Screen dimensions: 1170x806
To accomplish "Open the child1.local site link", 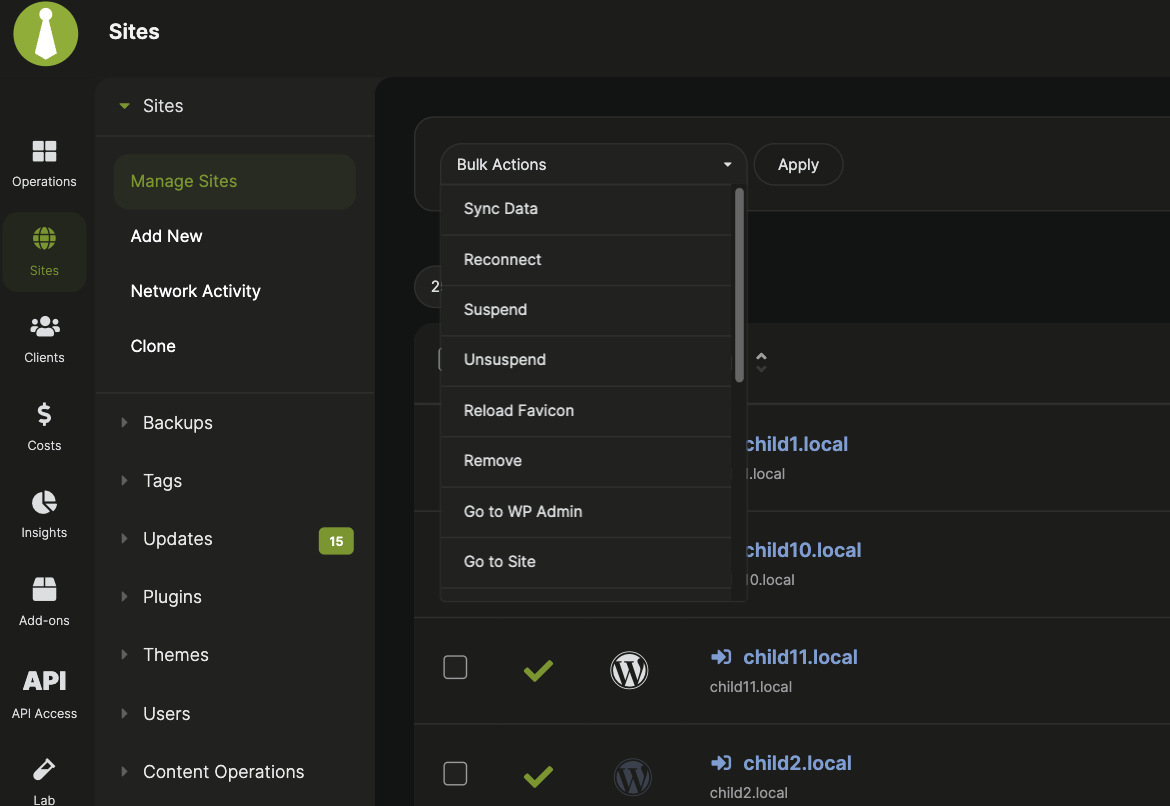I will [x=797, y=444].
